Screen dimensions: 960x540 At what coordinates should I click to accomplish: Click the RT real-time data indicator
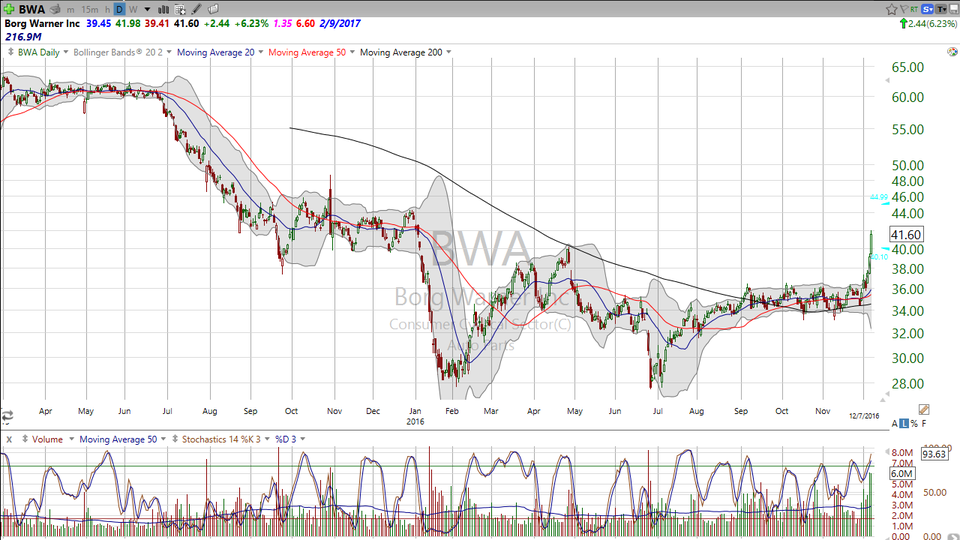point(914,9)
